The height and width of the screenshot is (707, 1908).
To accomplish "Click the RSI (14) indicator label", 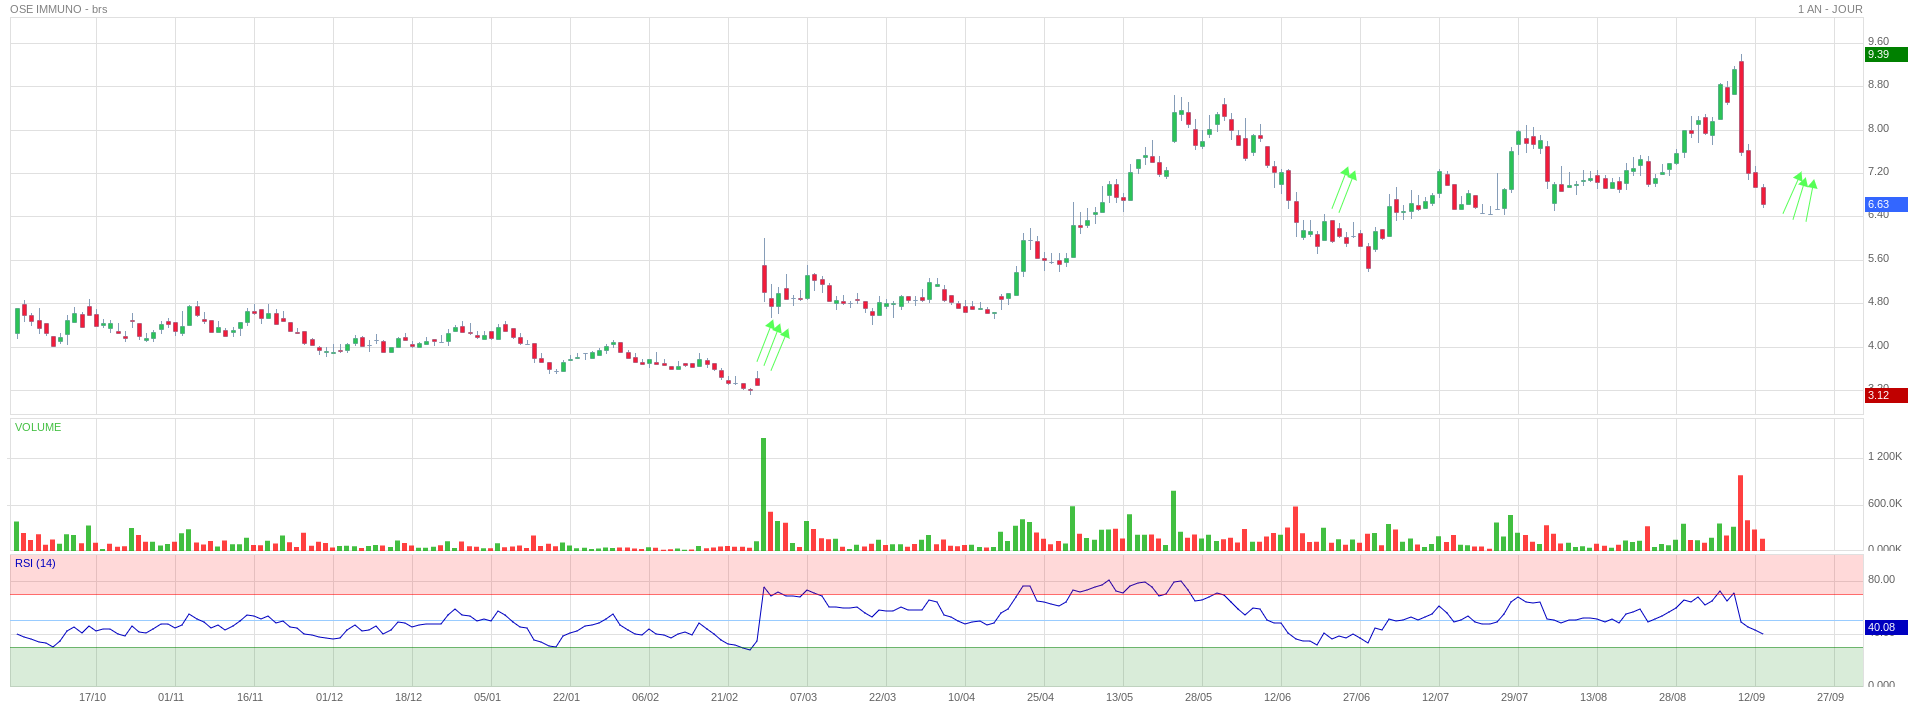I will 35,563.
